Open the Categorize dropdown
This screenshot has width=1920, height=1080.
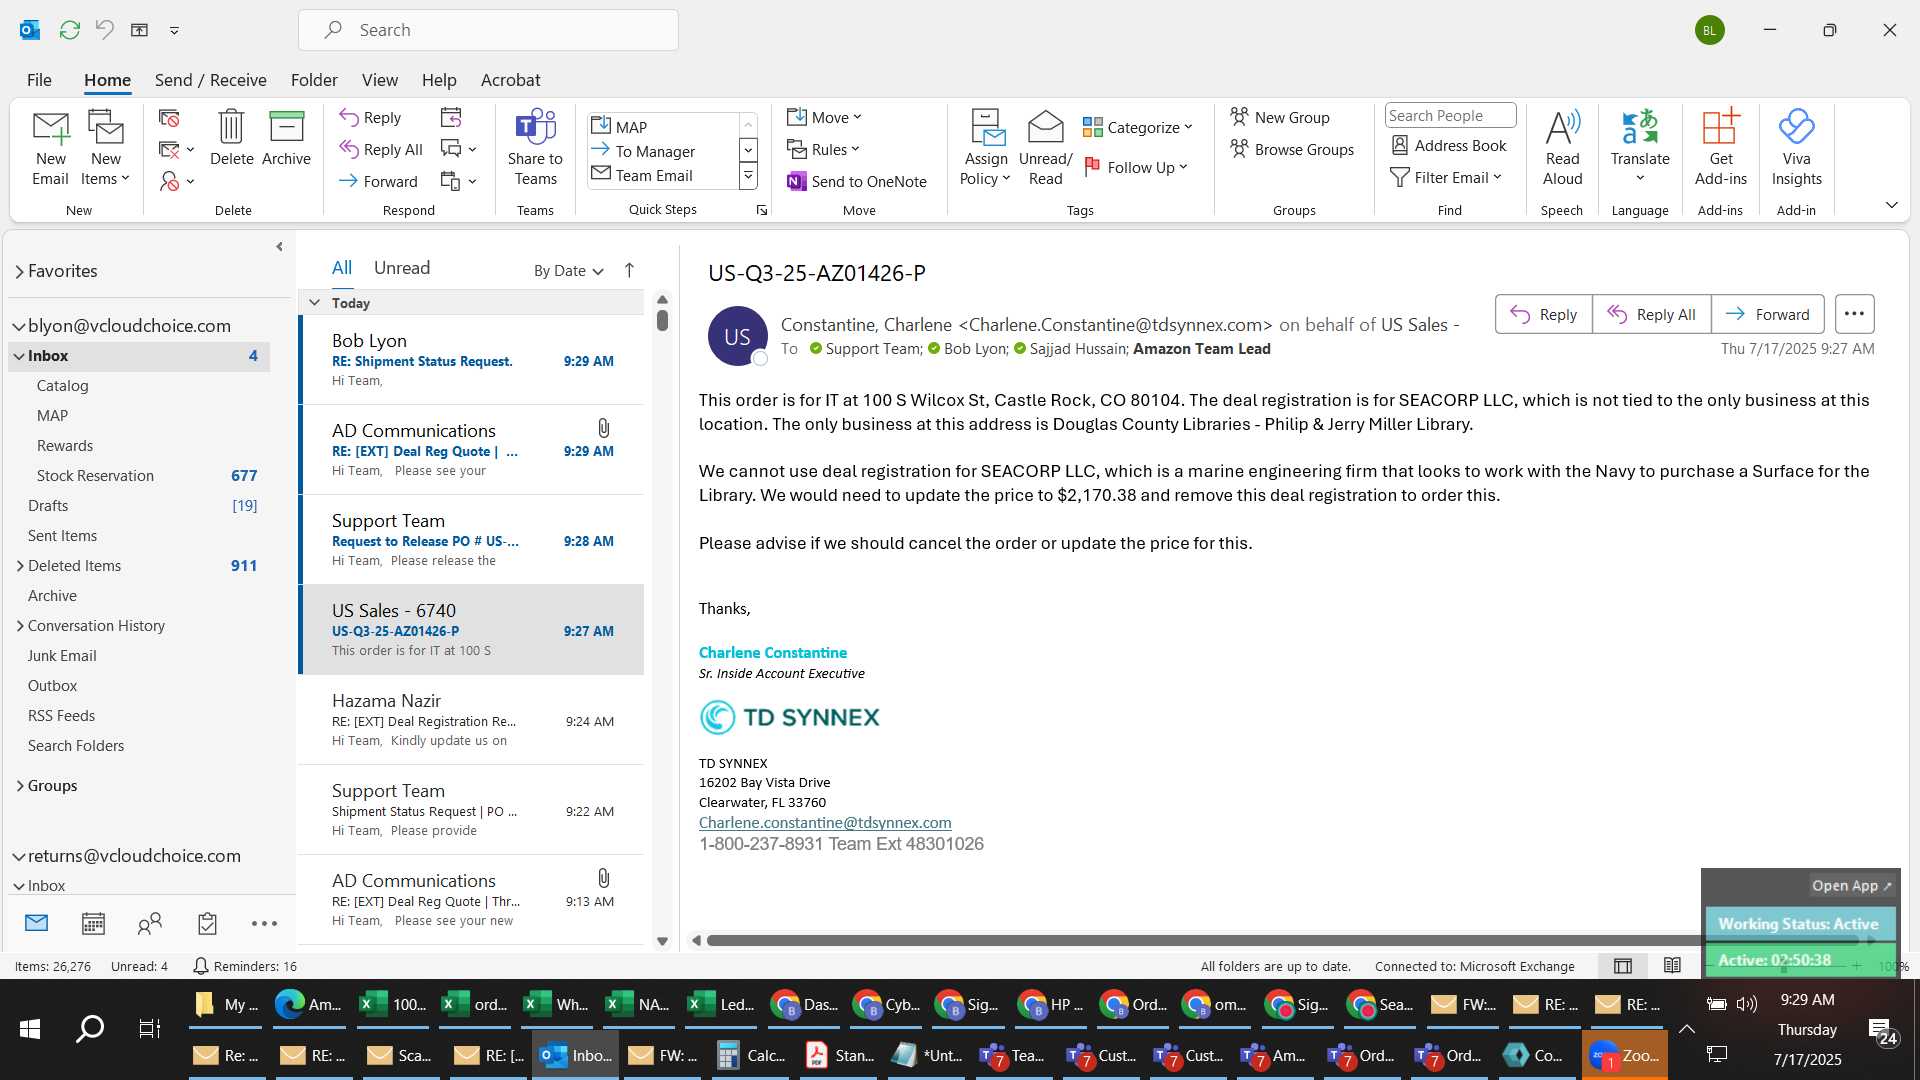coord(1138,127)
